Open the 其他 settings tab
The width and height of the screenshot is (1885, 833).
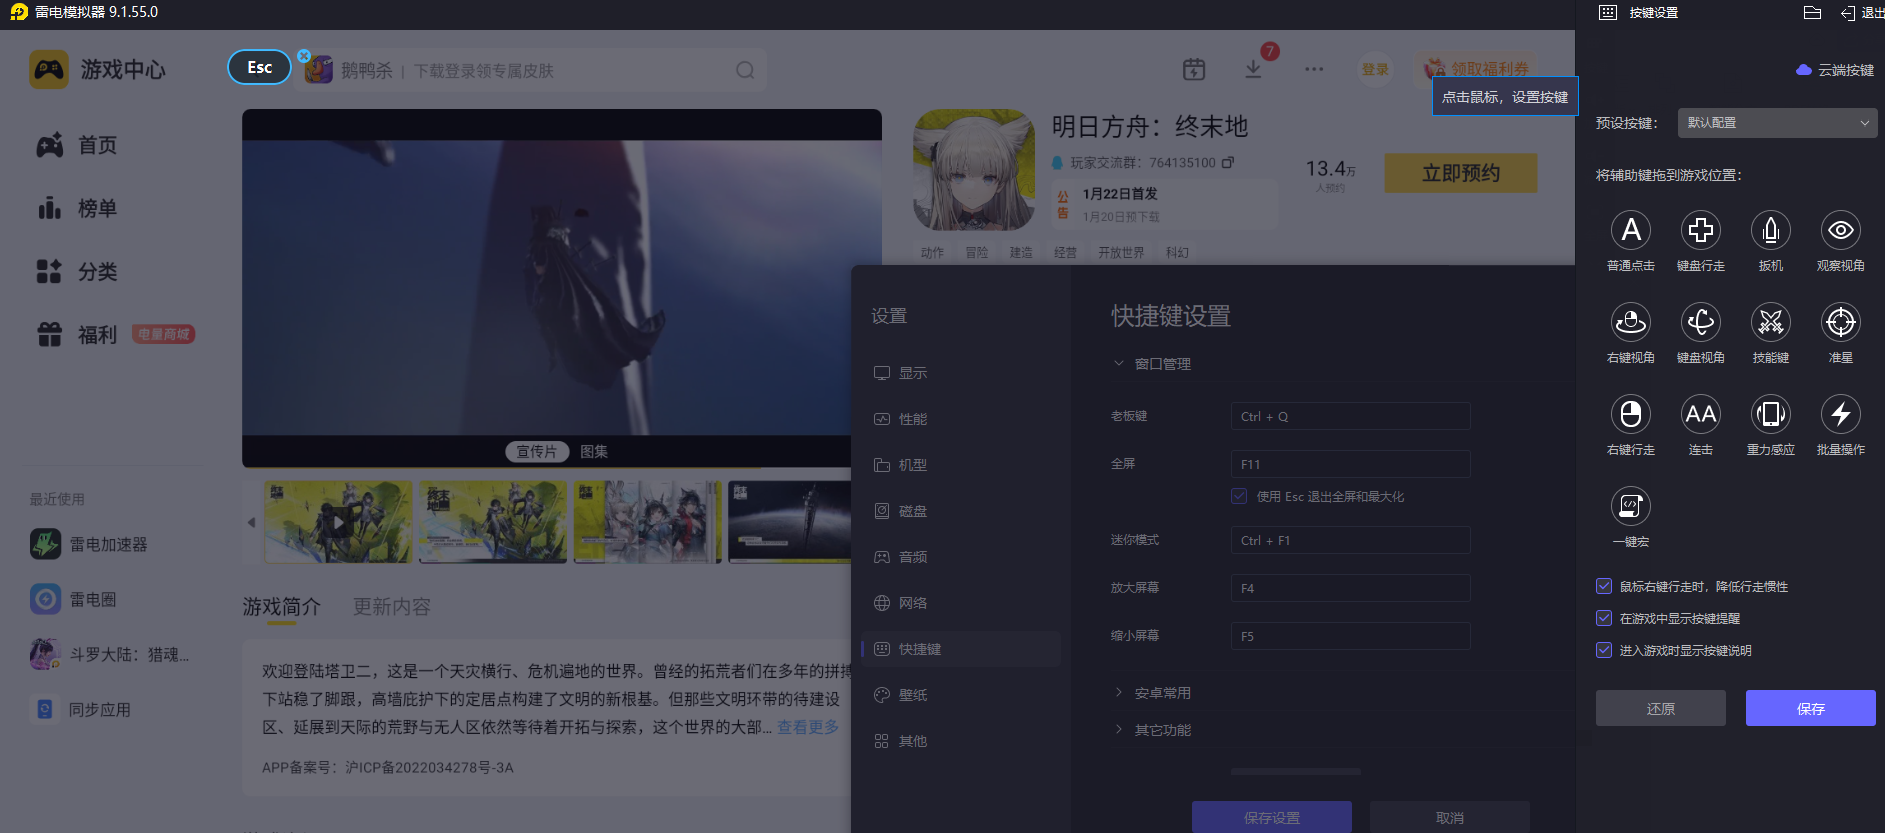961,741
